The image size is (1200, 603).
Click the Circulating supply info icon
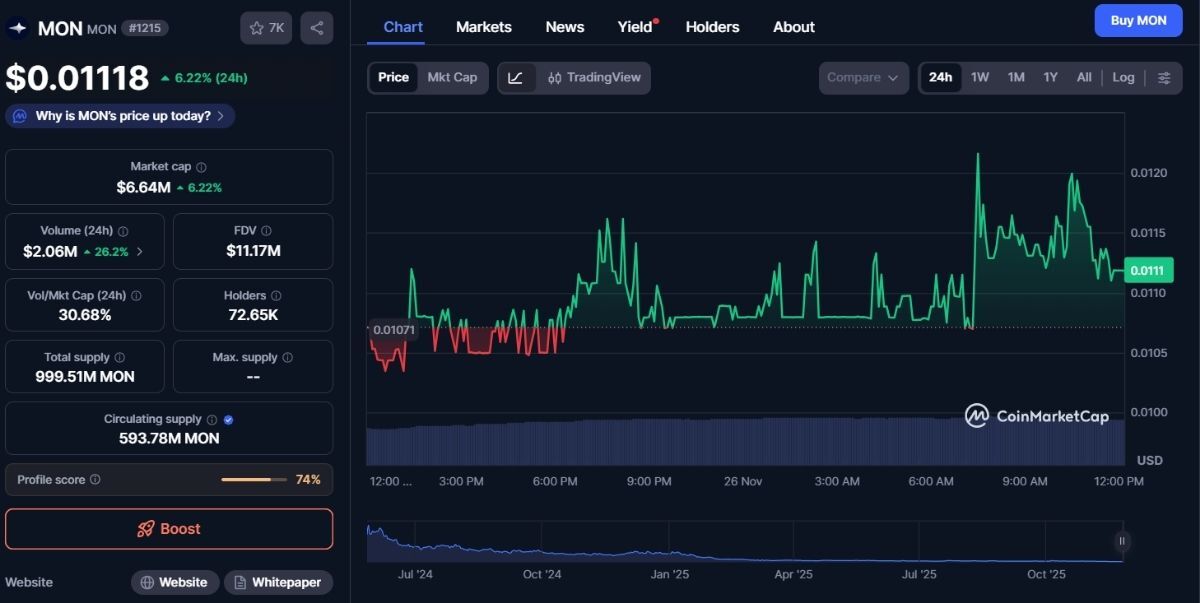pos(211,420)
